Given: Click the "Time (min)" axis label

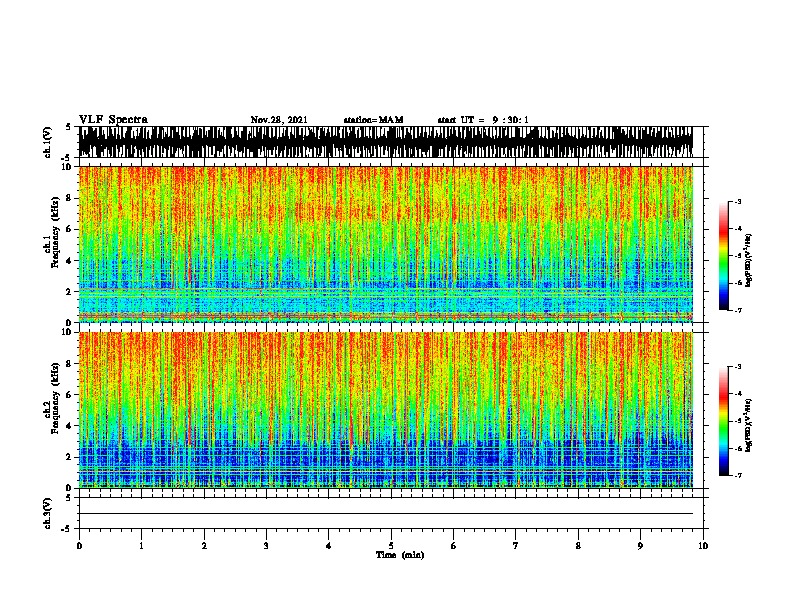Looking at the screenshot, I should pos(400,555).
